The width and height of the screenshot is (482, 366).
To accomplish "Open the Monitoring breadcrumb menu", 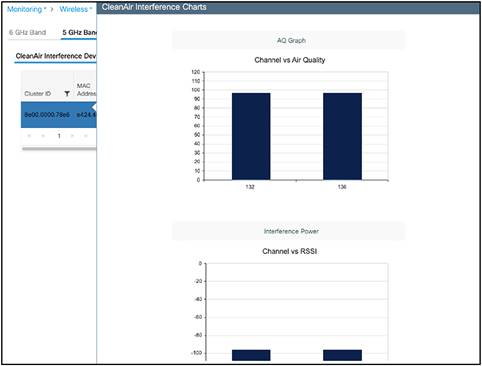I will click(x=27, y=9).
